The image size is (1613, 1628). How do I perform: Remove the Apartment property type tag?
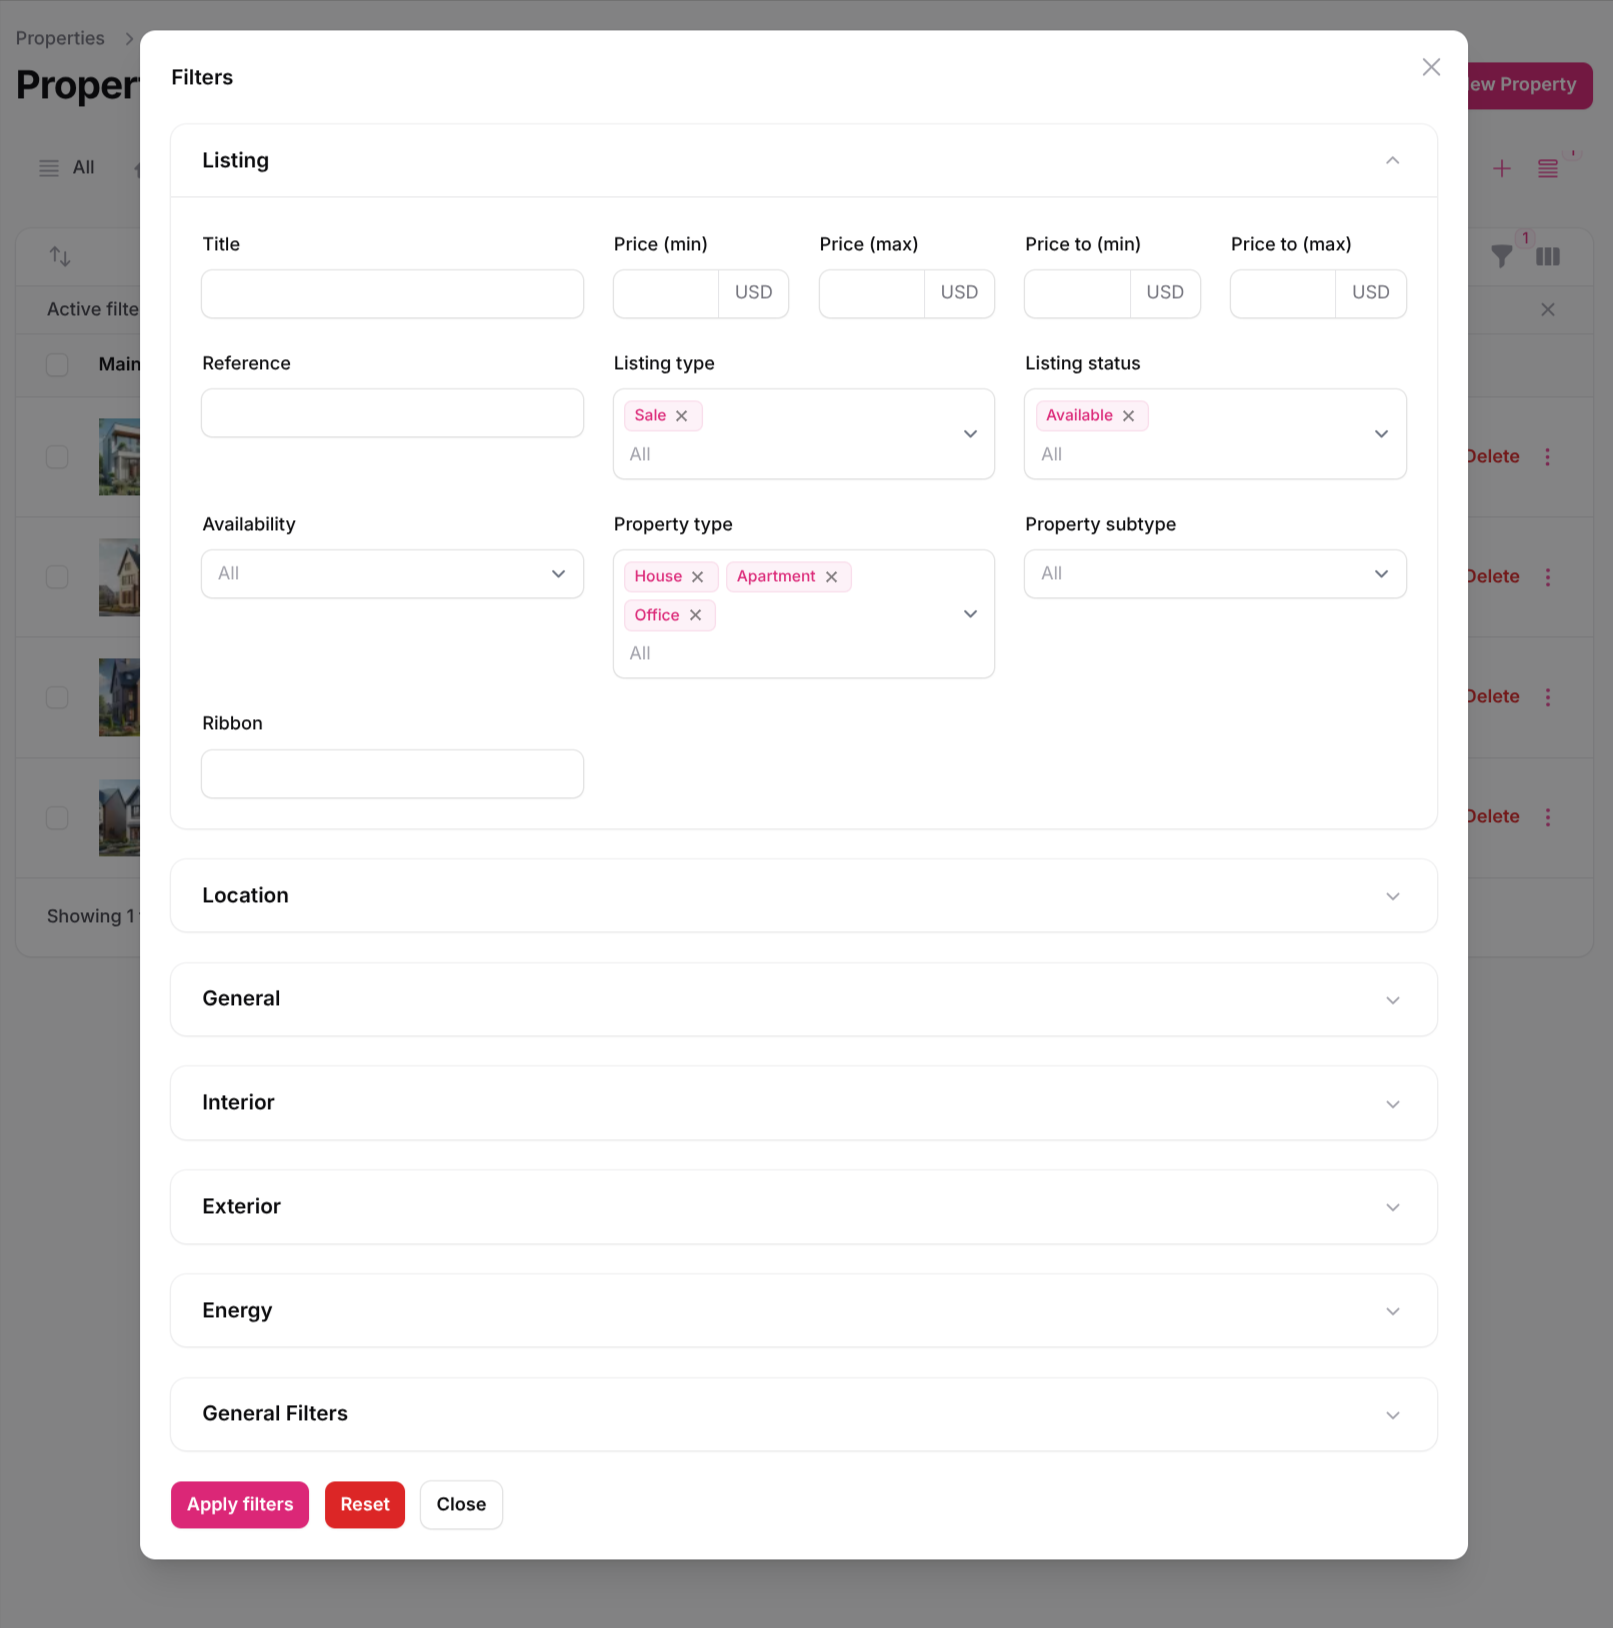tap(831, 577)
